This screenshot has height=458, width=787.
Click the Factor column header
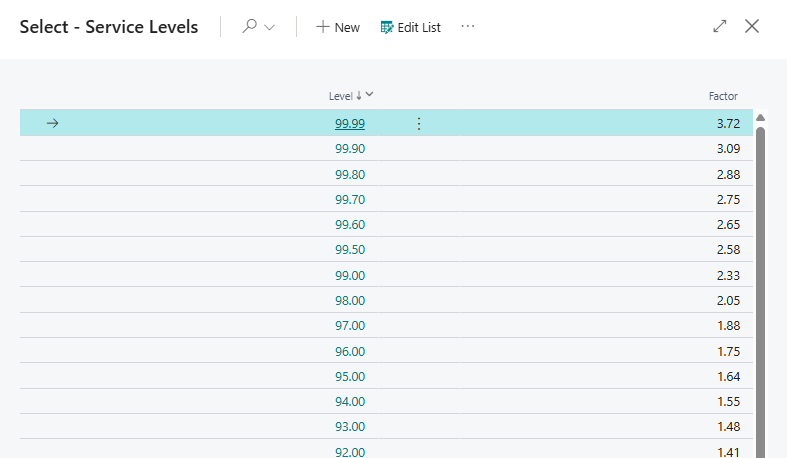[x=723, y=96]
